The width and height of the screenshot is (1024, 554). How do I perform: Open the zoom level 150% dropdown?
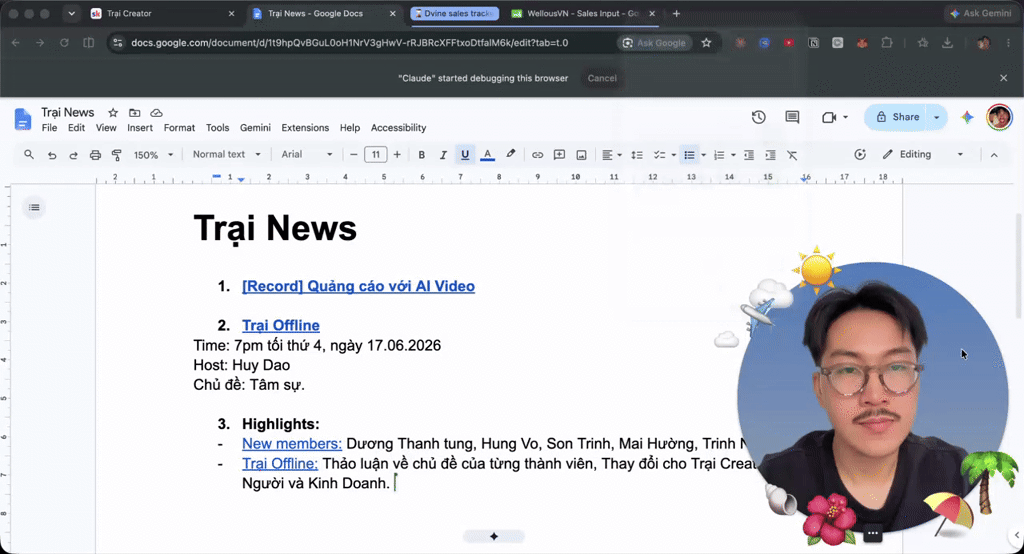(x=153, y=155)
